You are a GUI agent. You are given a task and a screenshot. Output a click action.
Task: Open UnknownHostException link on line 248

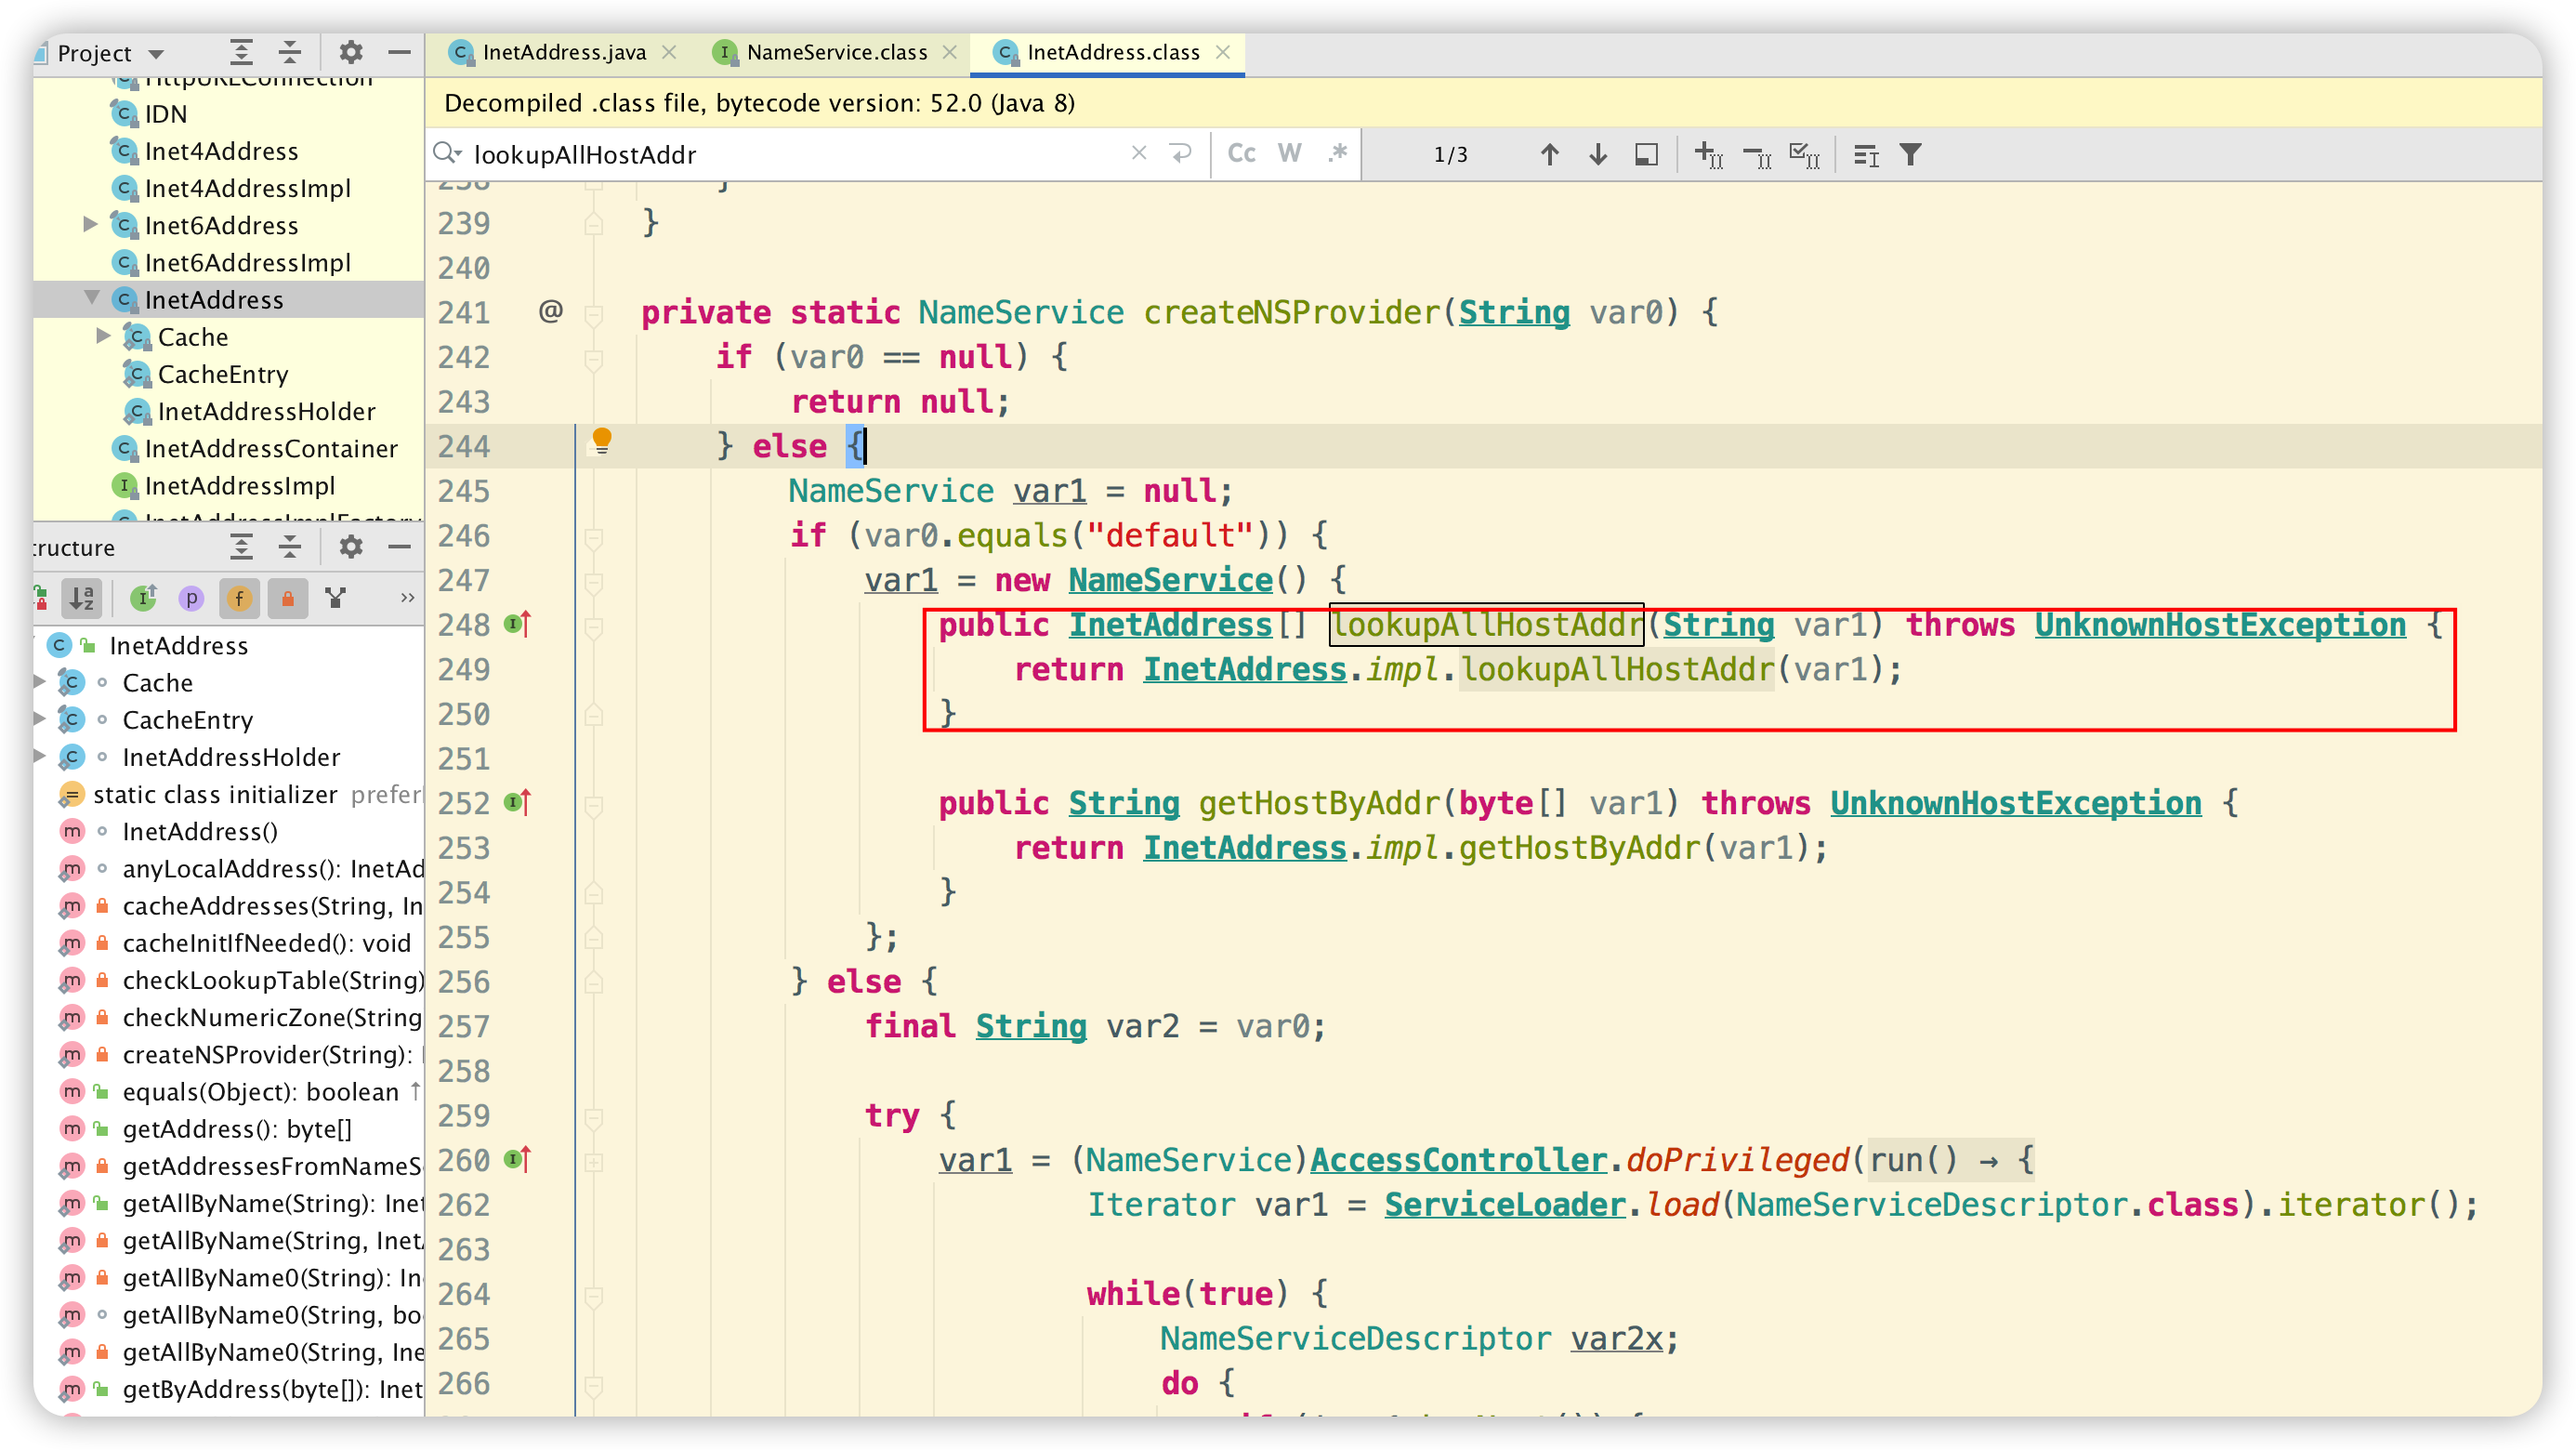(x=2219, y=625)
